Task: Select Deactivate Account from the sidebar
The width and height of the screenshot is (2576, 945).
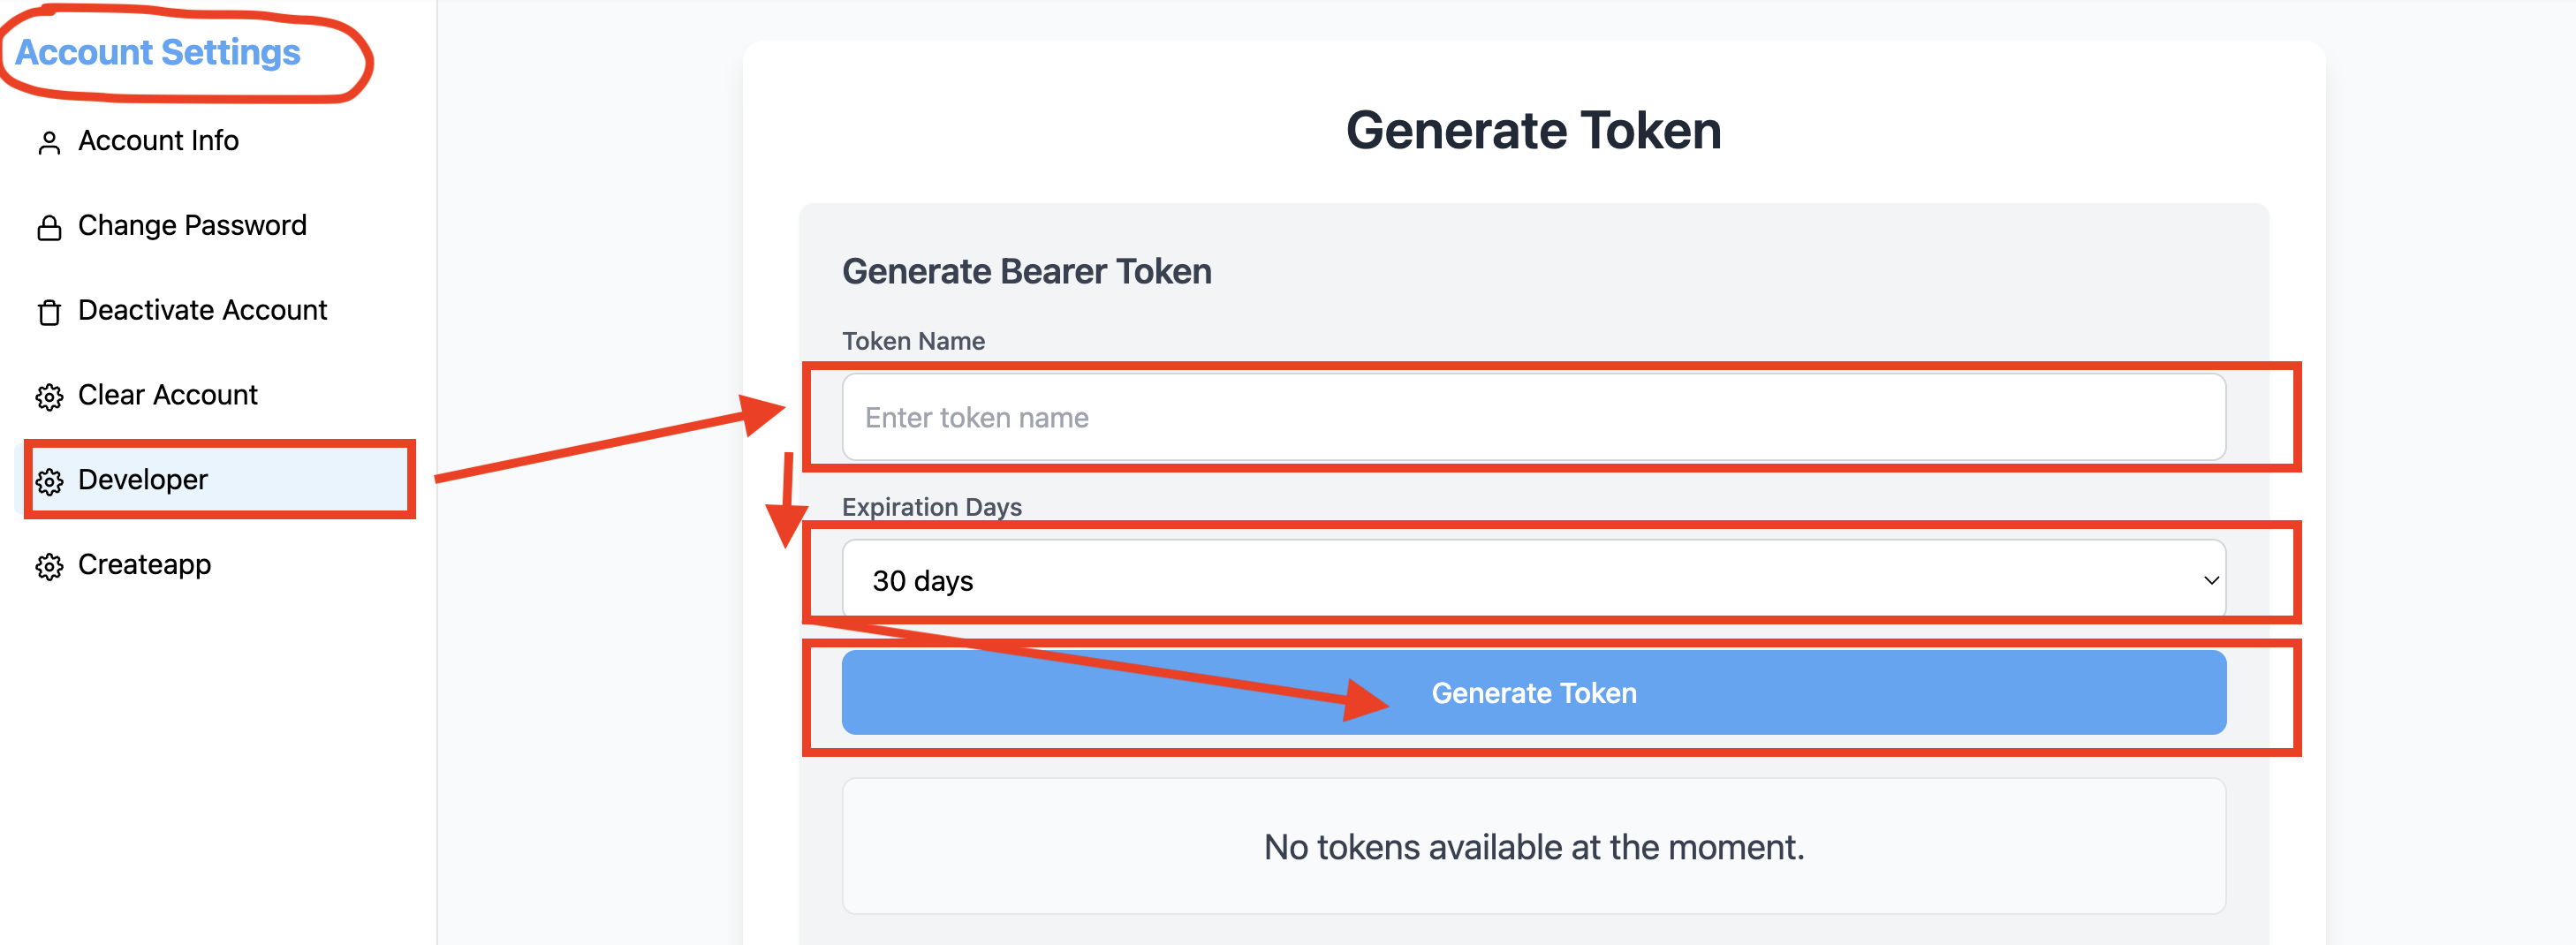Action: (x=202, y=310)
